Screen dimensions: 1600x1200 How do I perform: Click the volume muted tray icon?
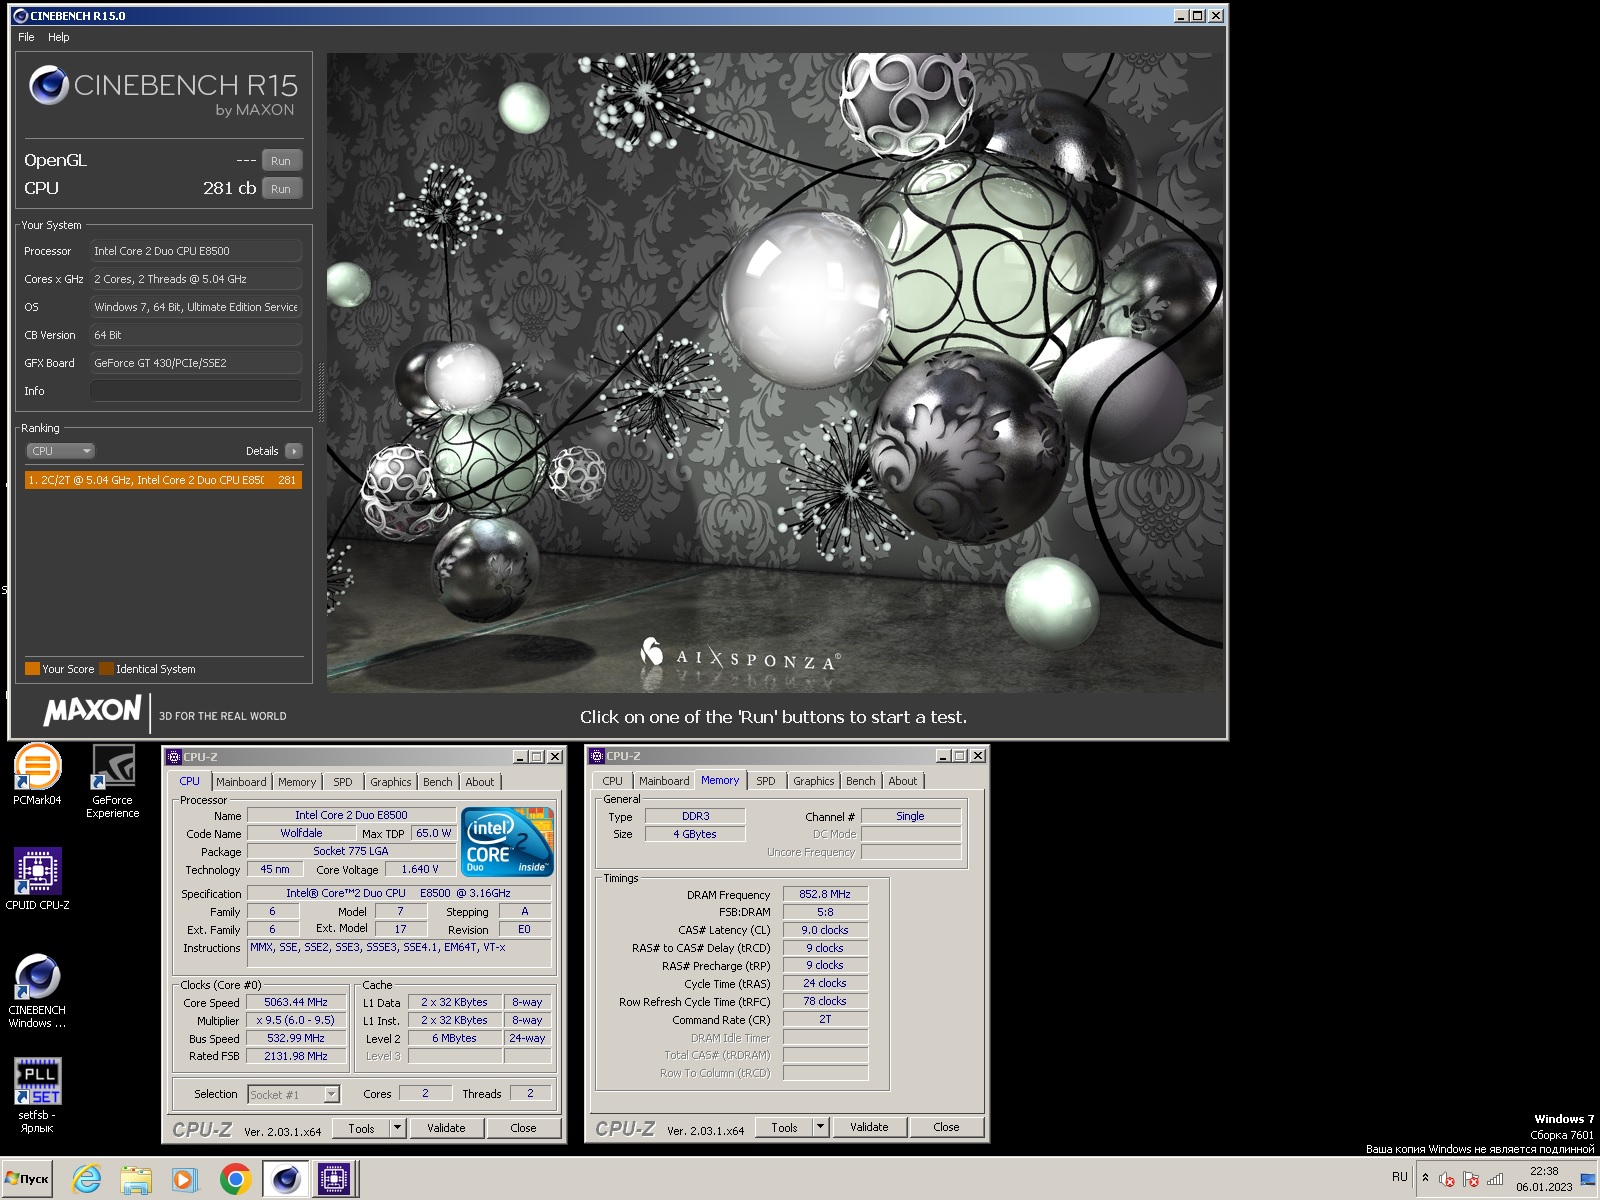coord(1446,1180)
